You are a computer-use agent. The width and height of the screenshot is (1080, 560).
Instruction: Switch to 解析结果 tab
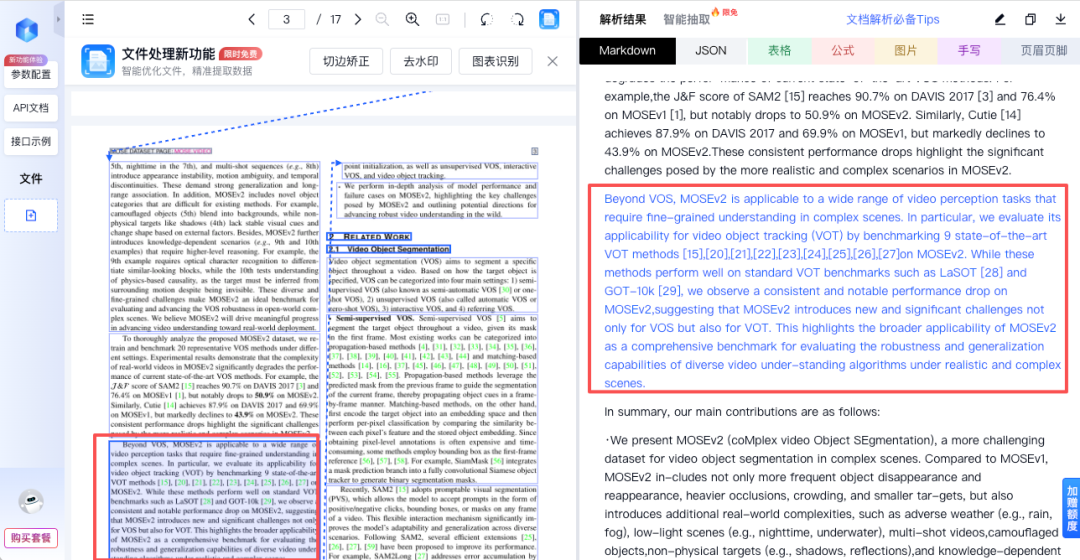pos(623,20)
